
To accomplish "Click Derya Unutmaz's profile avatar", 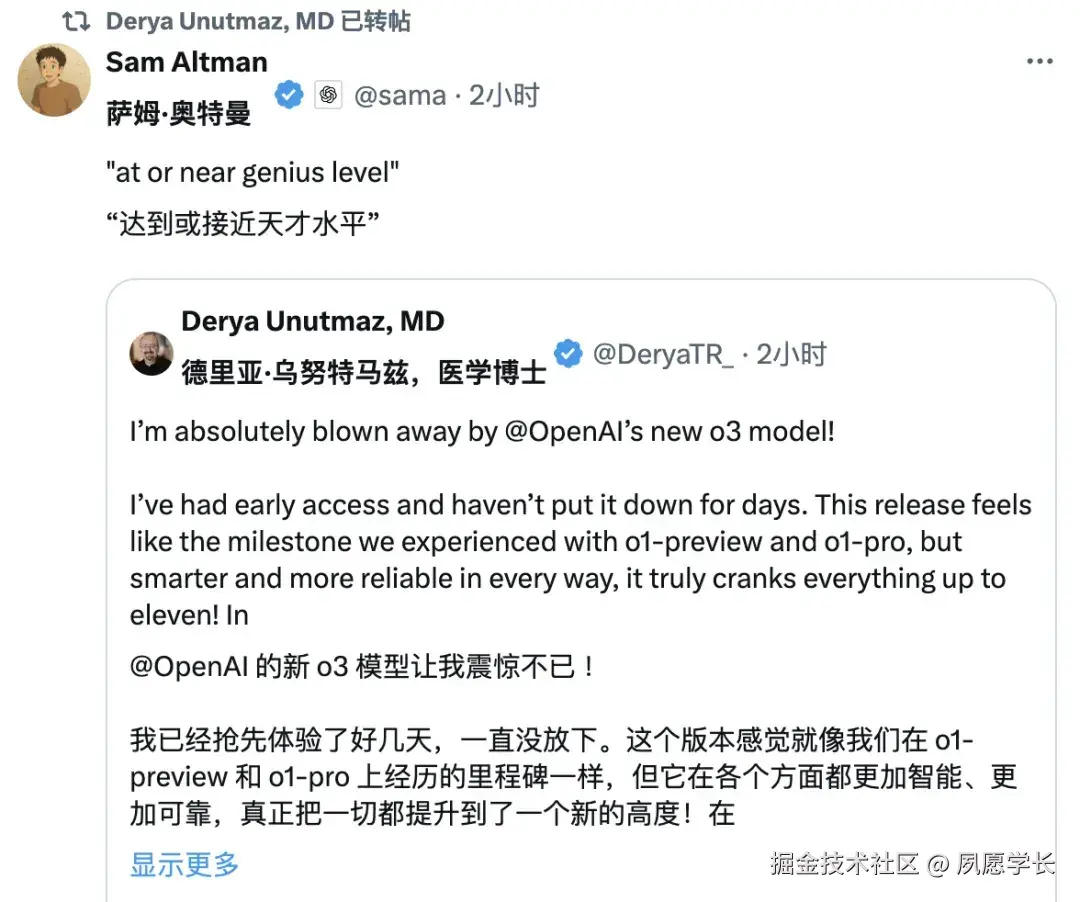I will [151, 351].
